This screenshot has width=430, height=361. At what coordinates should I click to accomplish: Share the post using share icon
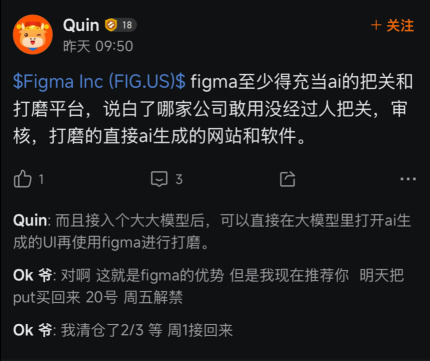coord(287,179)
